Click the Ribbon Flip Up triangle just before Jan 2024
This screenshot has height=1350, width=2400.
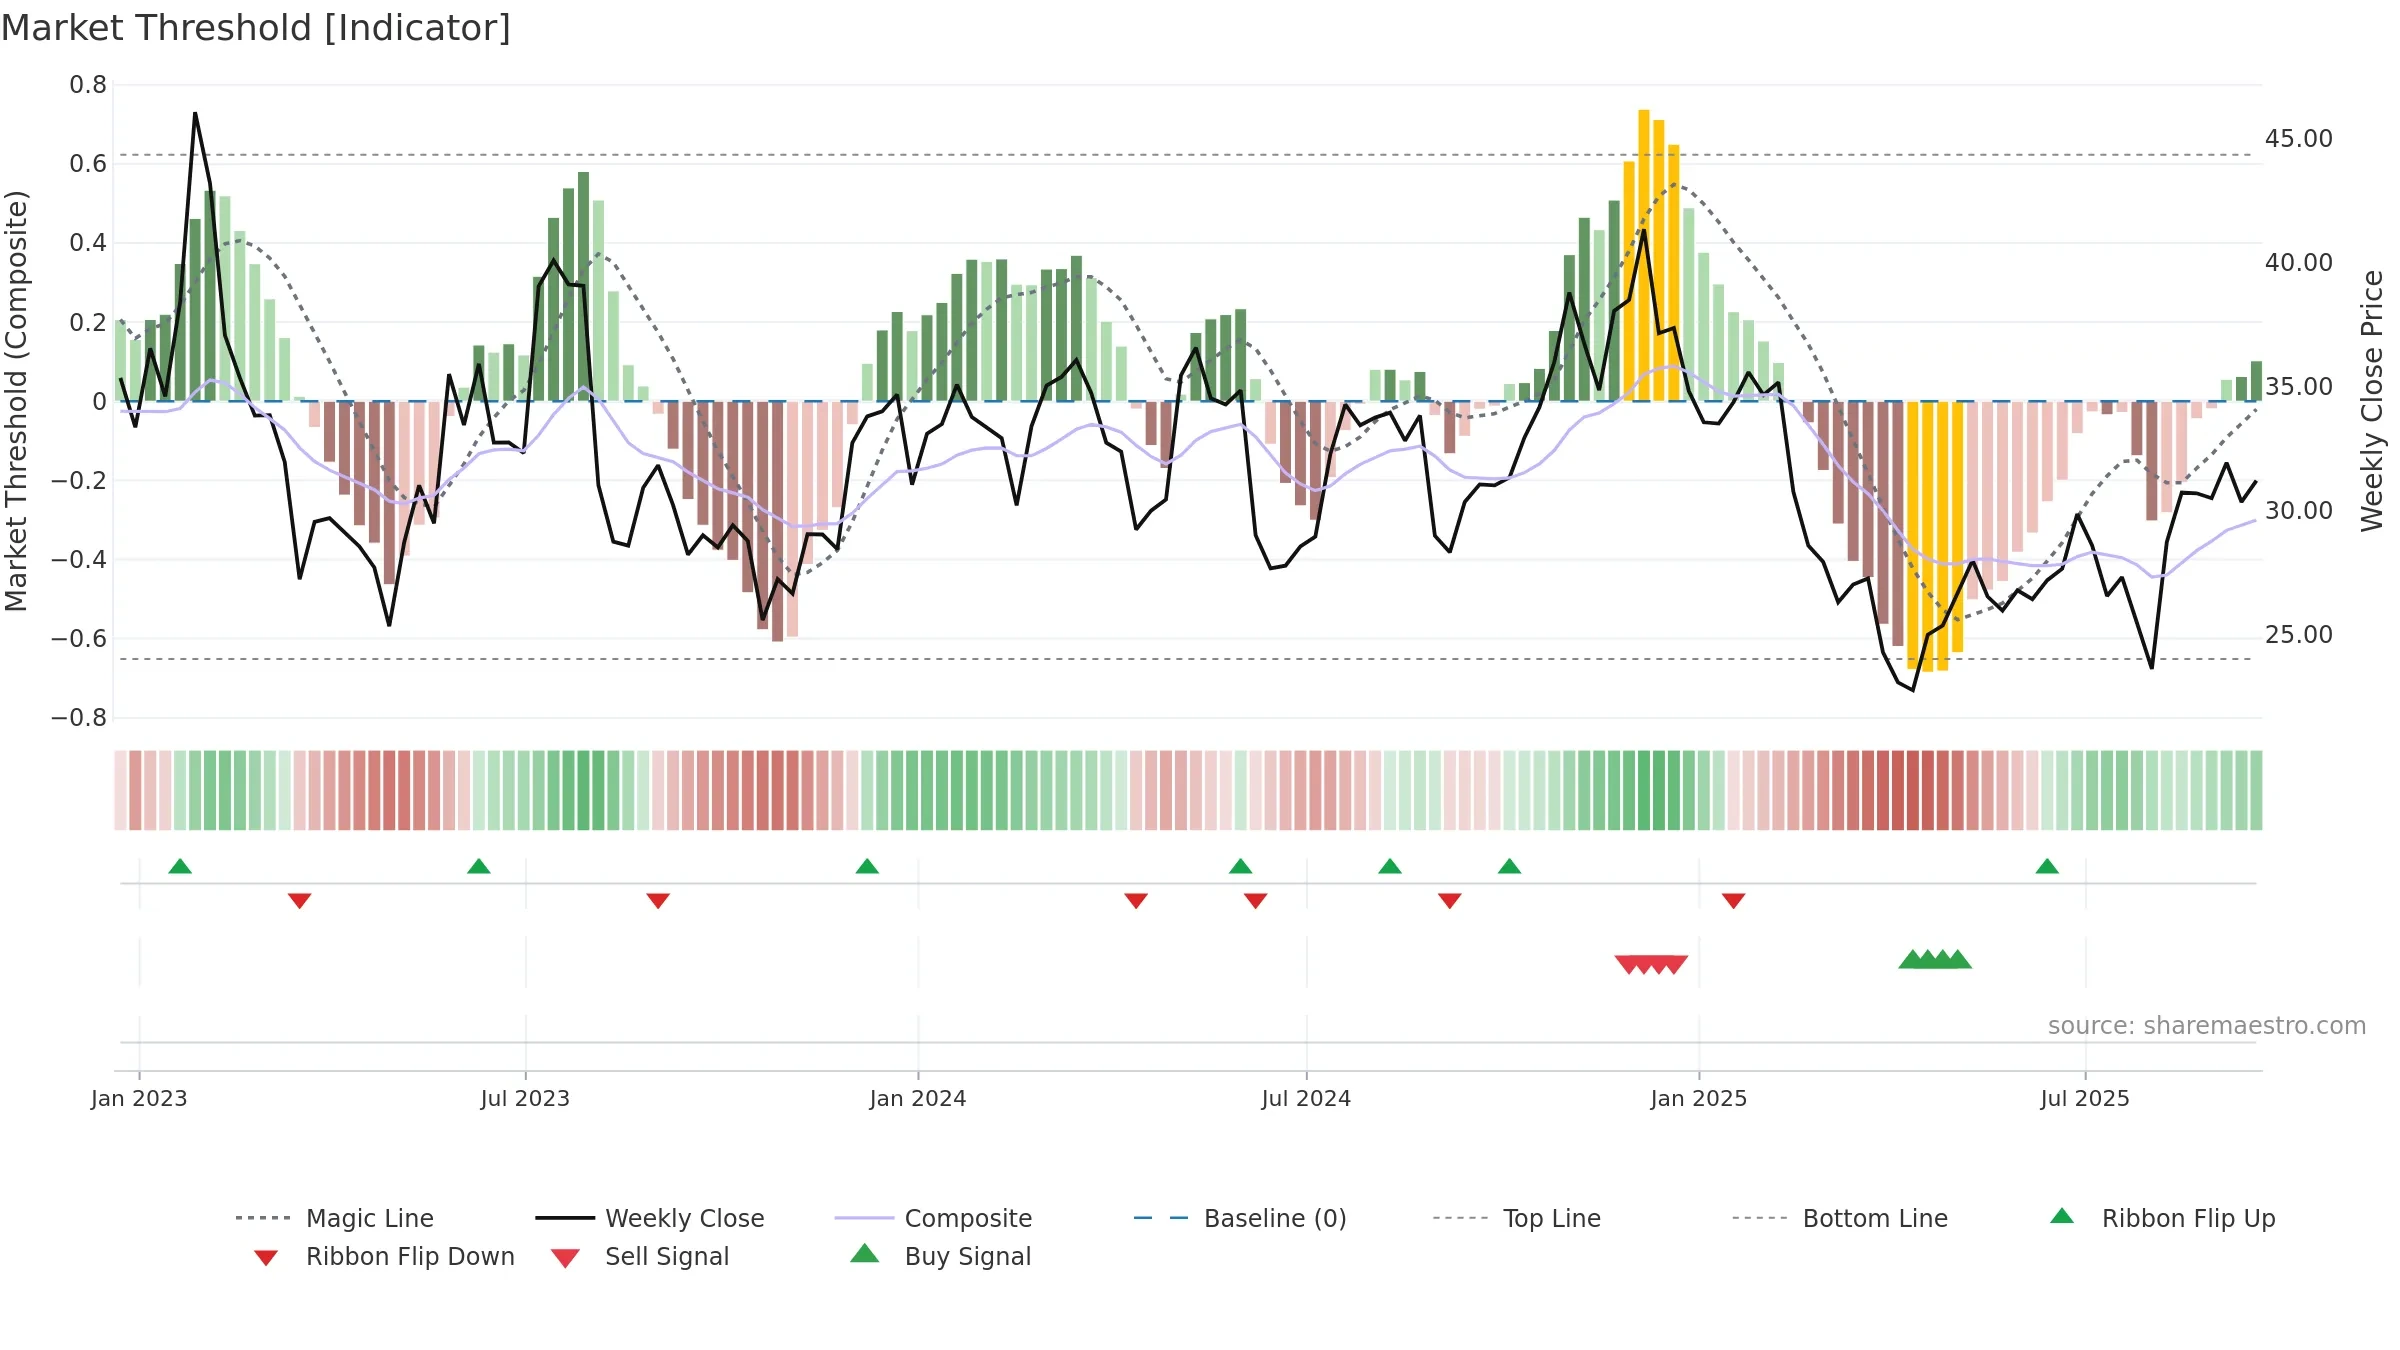tap(867, 866)
